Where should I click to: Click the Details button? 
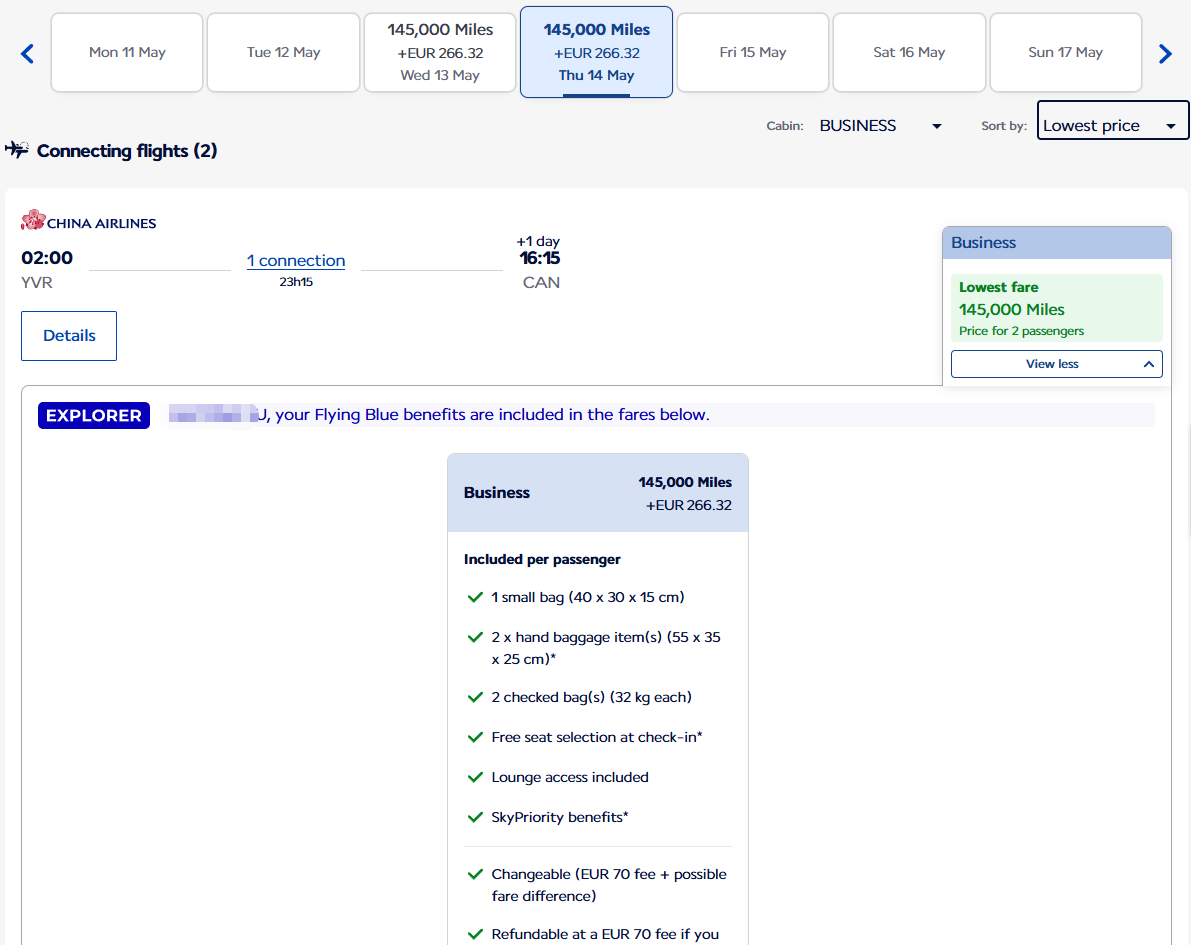[69, 336]
